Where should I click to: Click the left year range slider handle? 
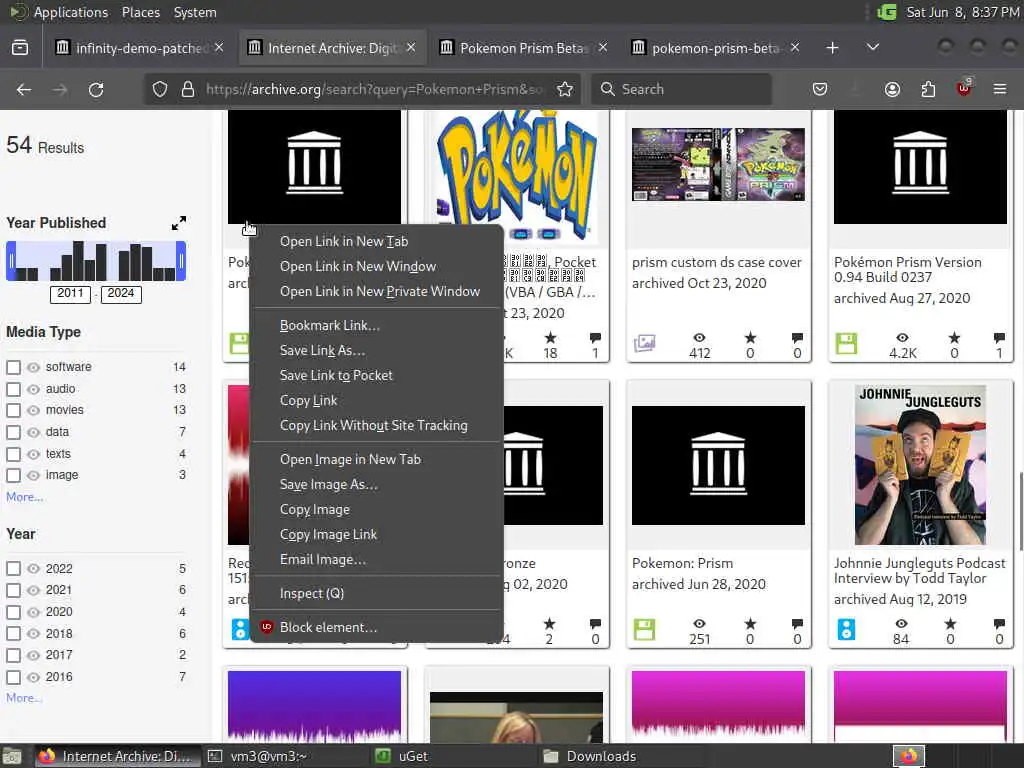click(x=10, y=261)
